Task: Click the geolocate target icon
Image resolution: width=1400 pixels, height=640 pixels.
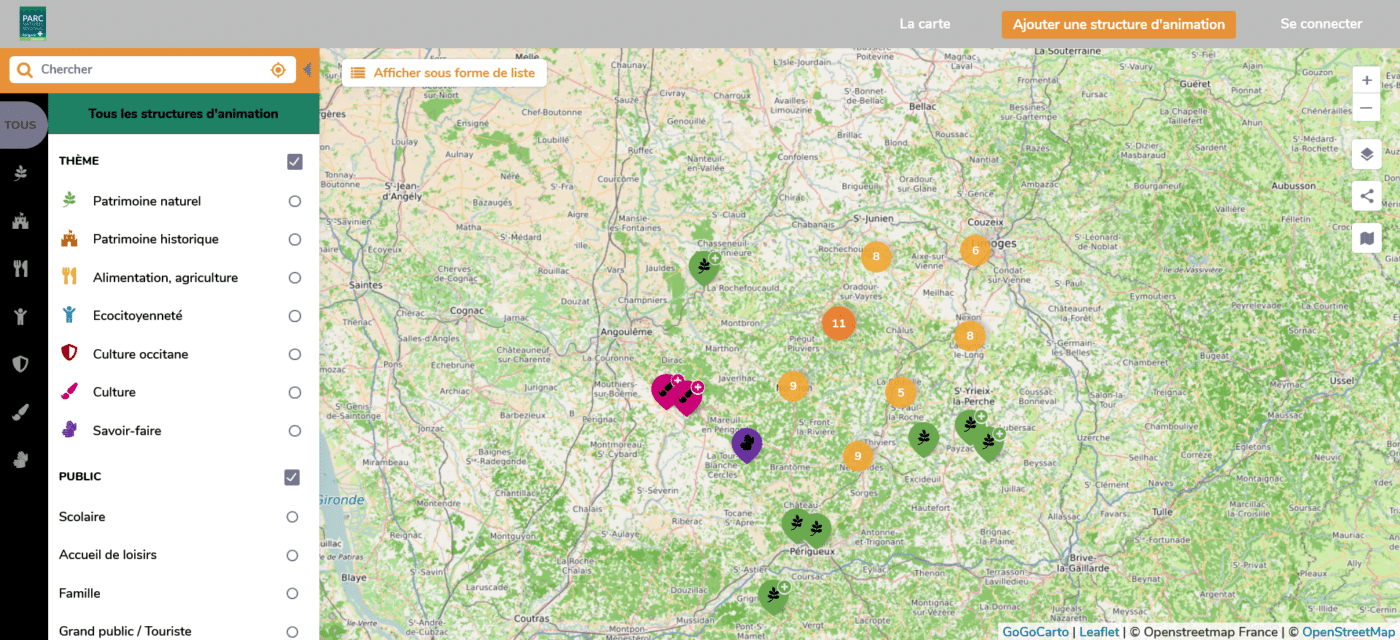Action: (279, 70)
